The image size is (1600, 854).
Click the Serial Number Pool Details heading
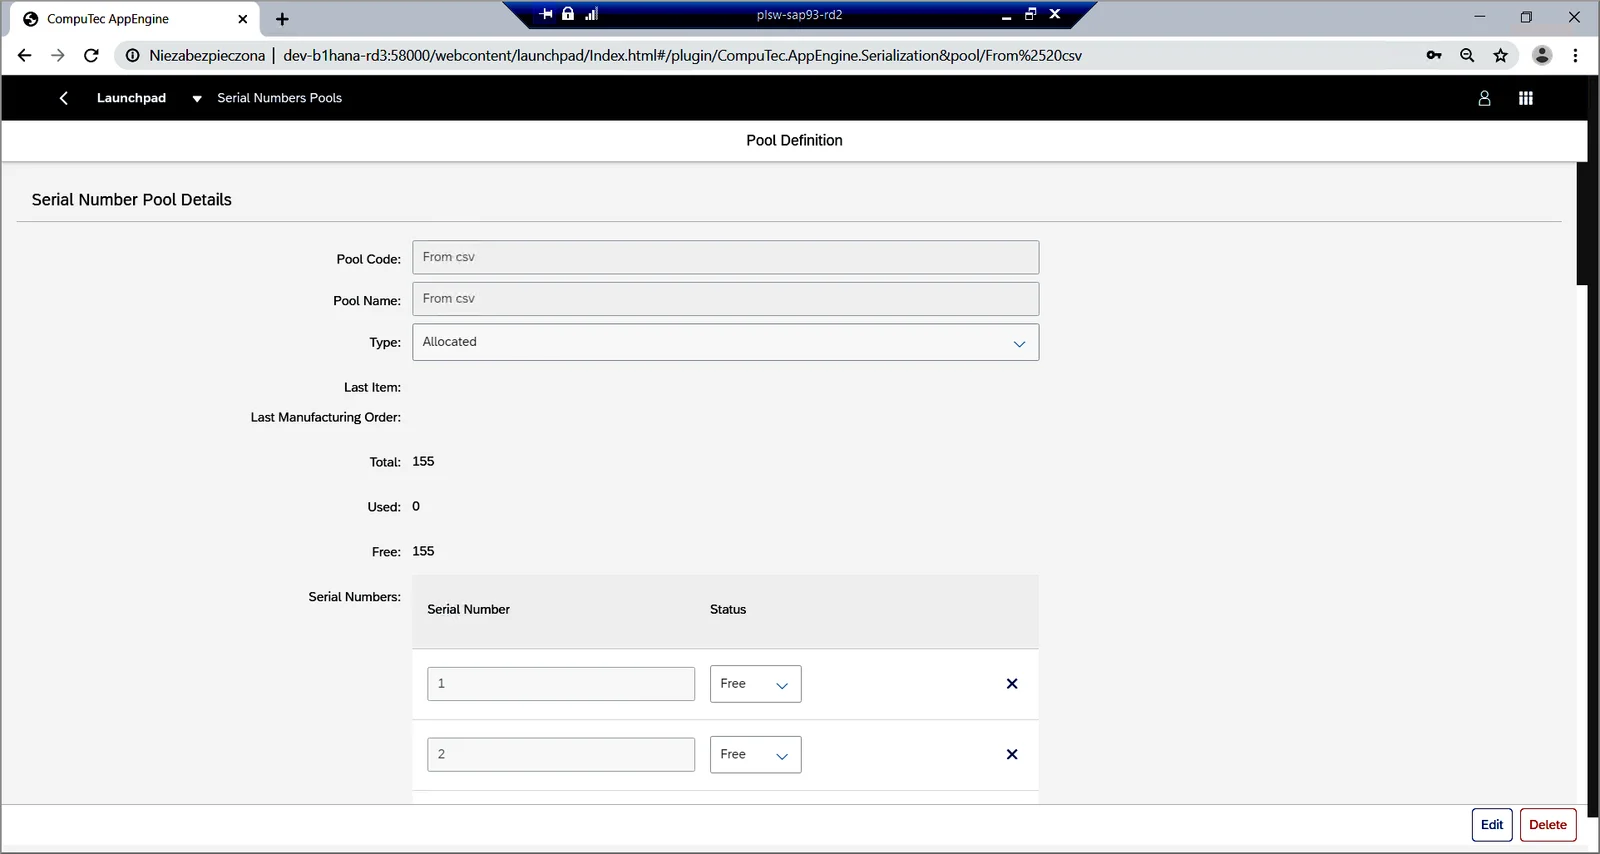132,200
